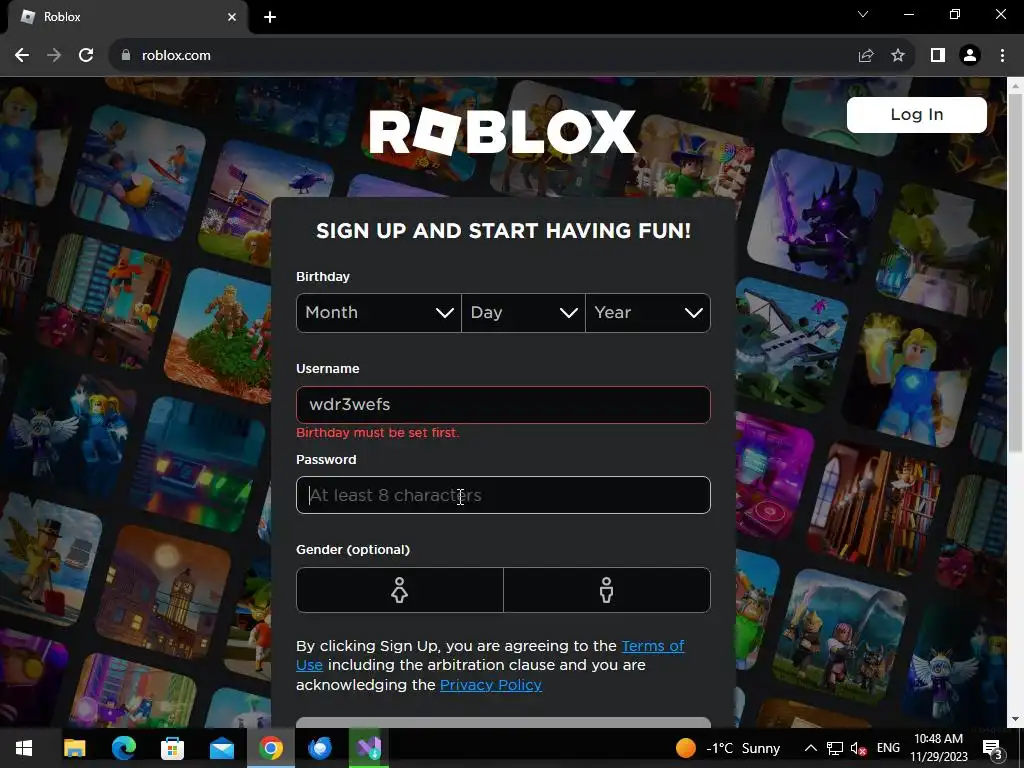This screenshot has height=768, width=1024.
Task: Open network settings tray icon
Action: pyautogui.click(x=835, y=748)
